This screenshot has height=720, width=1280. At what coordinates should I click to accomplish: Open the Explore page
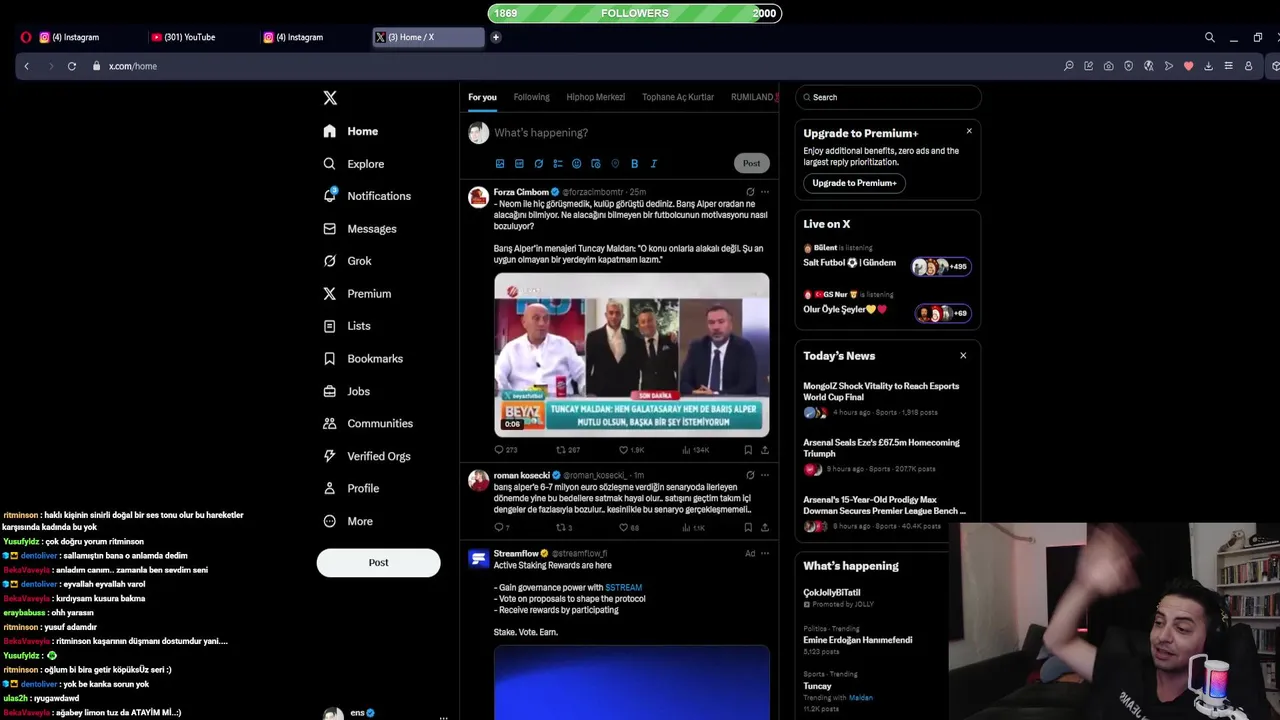[x=354, y=164]
